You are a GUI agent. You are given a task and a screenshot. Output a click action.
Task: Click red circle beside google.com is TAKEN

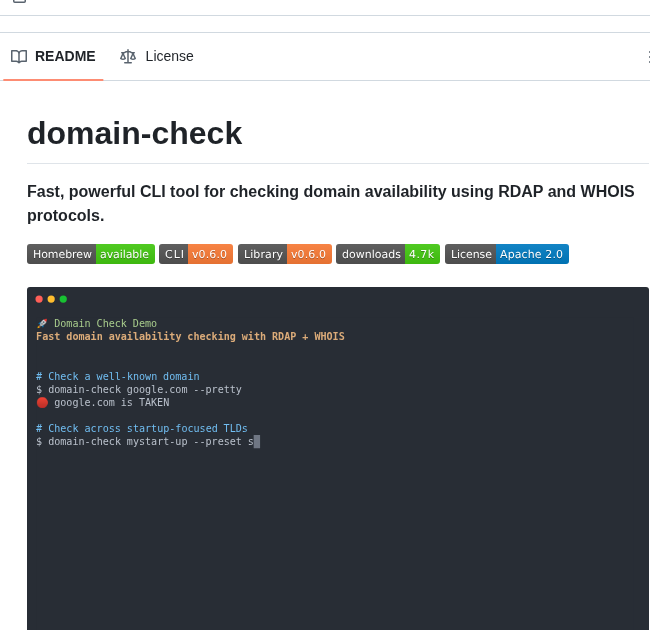pyautogui.click(x=42, y=402)
